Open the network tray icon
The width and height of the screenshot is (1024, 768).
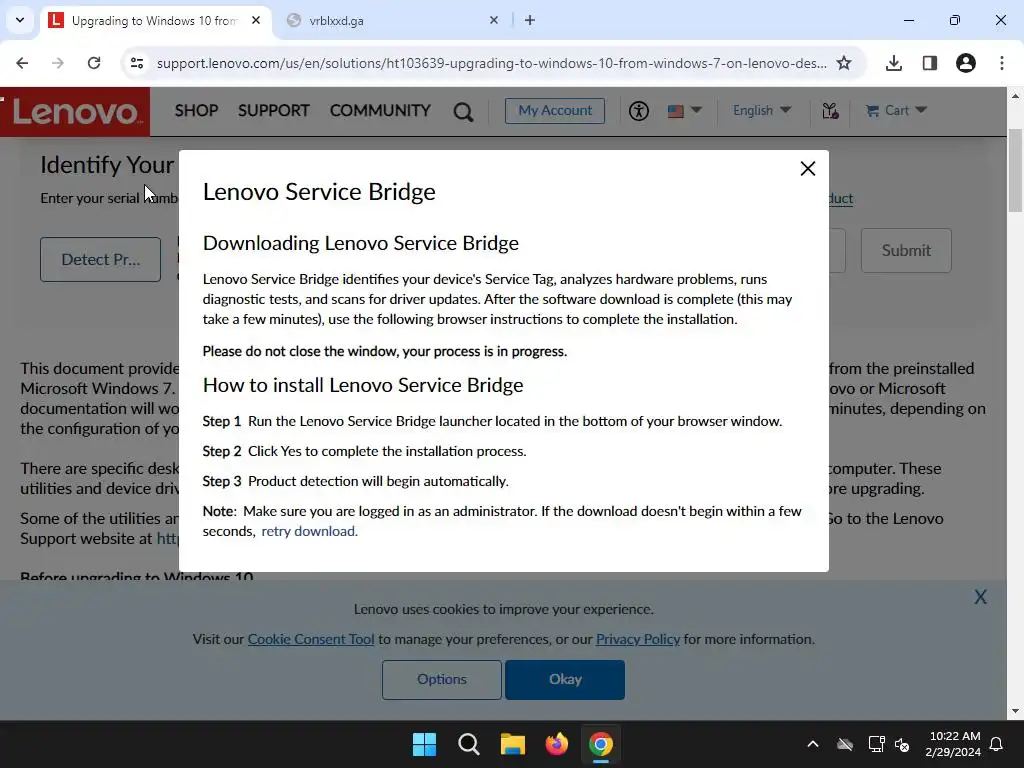point(876,744)
